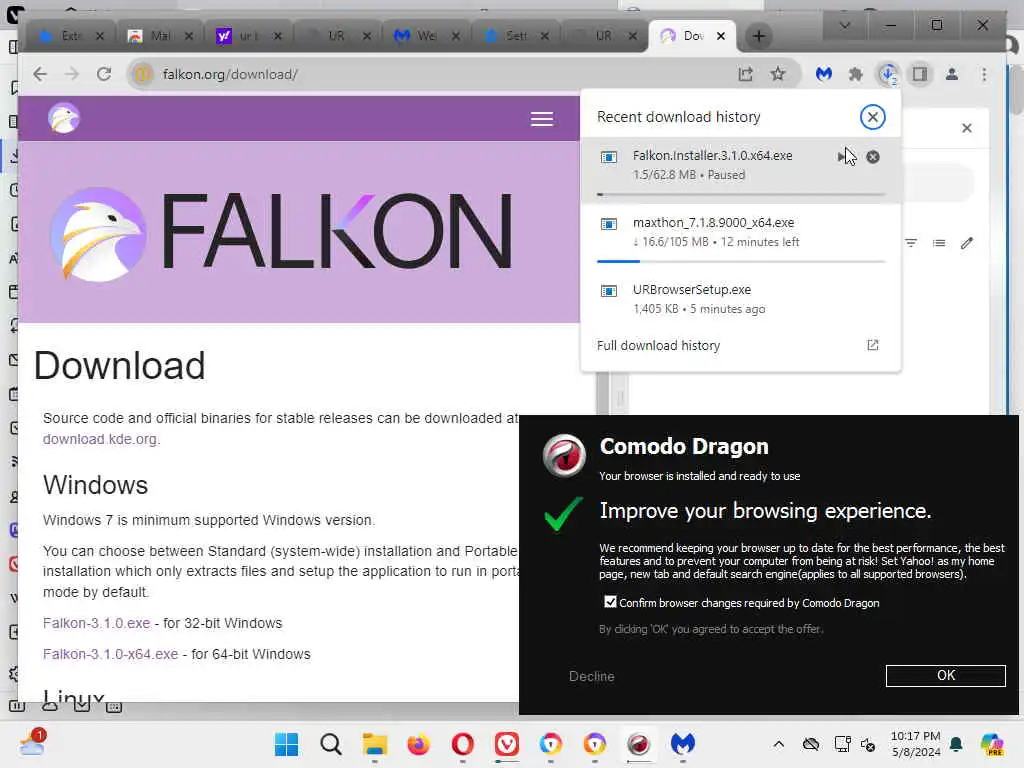Decline the Comodo Dragon offer
Screen dimensions: 1024x768
592,677
